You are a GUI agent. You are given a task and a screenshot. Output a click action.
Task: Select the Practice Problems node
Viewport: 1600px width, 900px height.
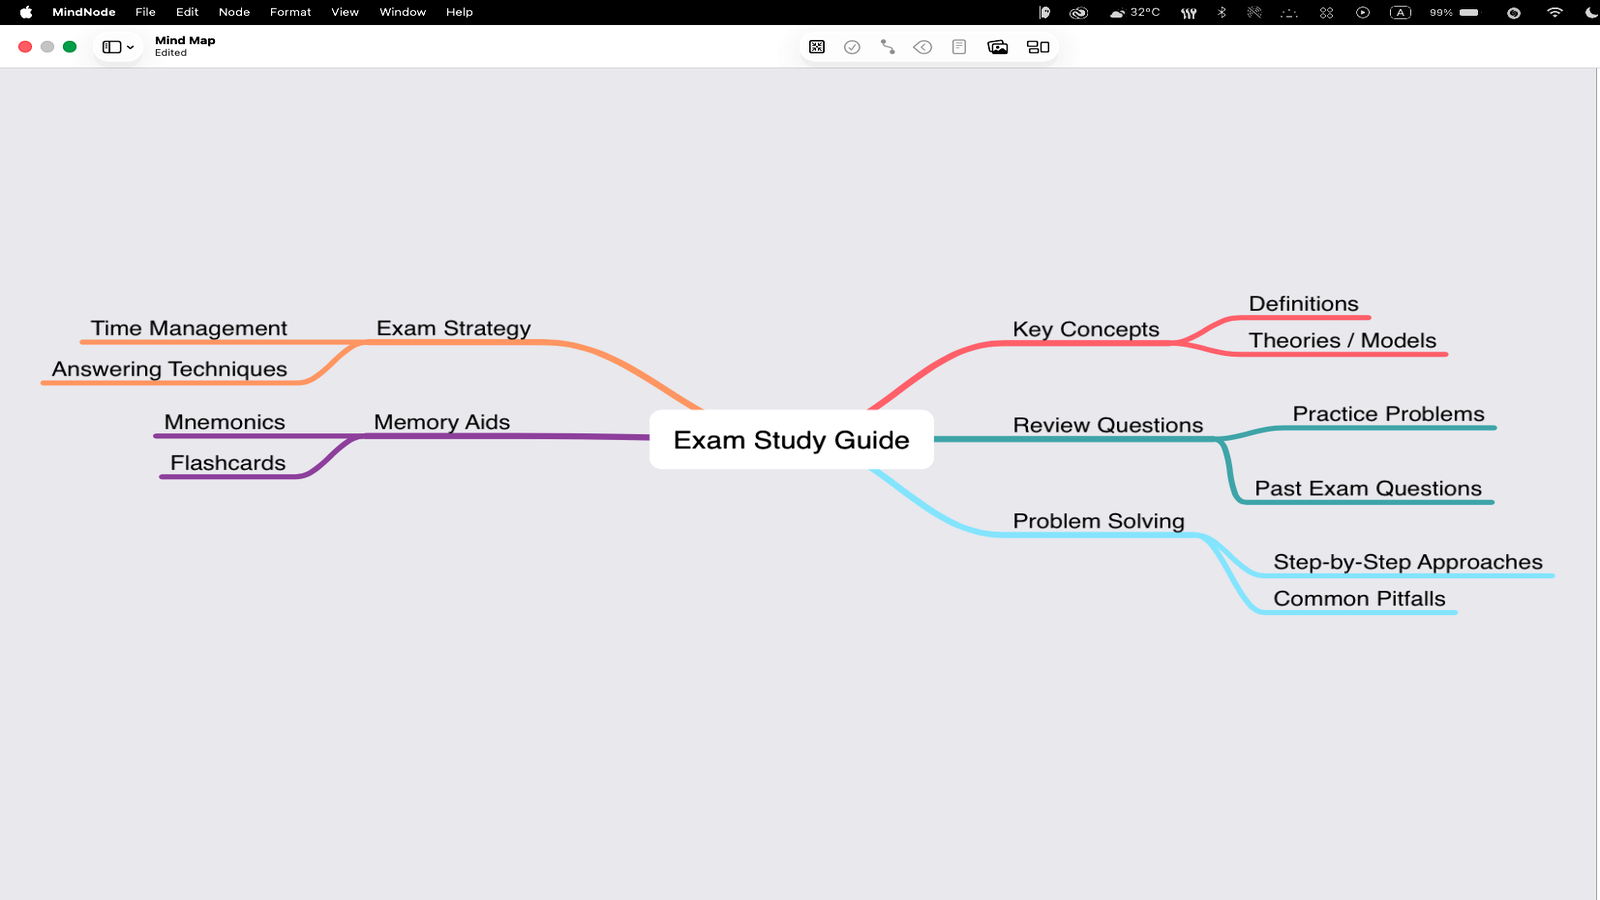coord(1388,414)
